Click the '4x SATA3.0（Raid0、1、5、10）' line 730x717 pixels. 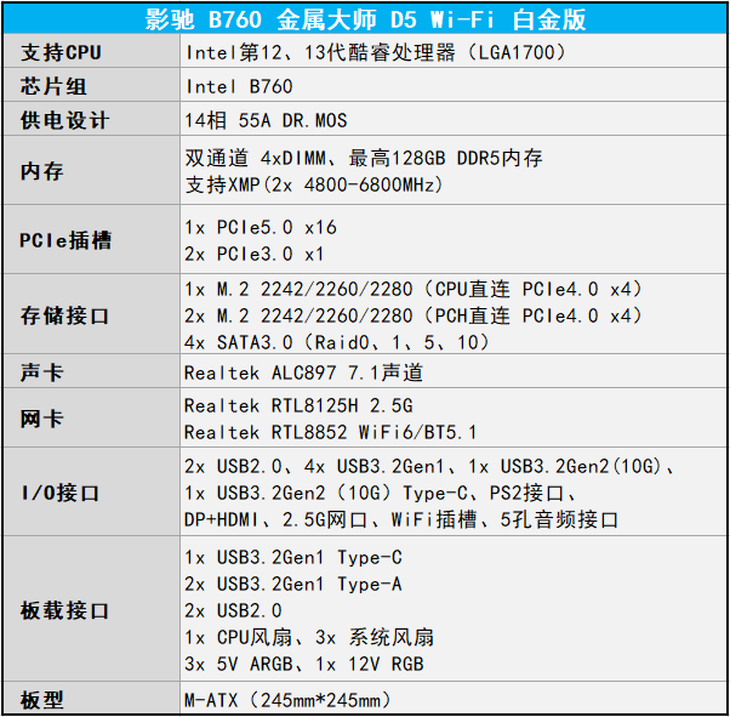point(338,343)
